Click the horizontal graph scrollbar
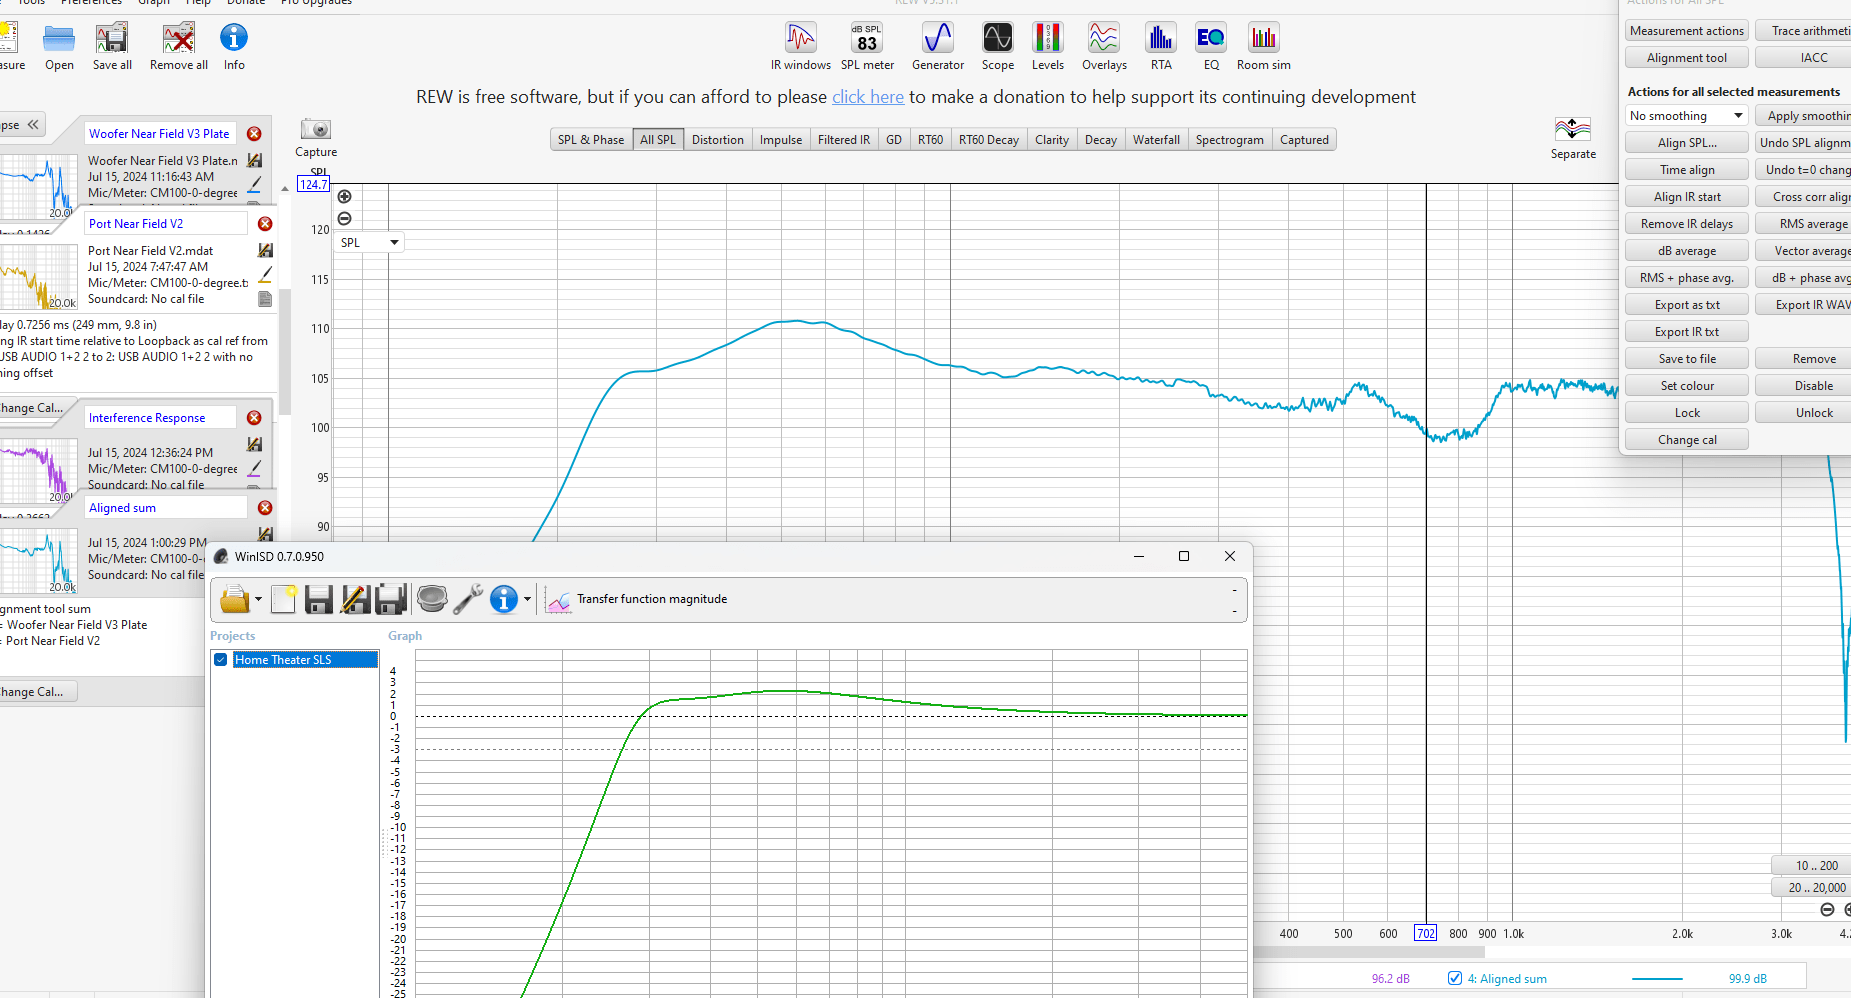The width and height of the screenshot is (1851, 998). click(1370, 952)
